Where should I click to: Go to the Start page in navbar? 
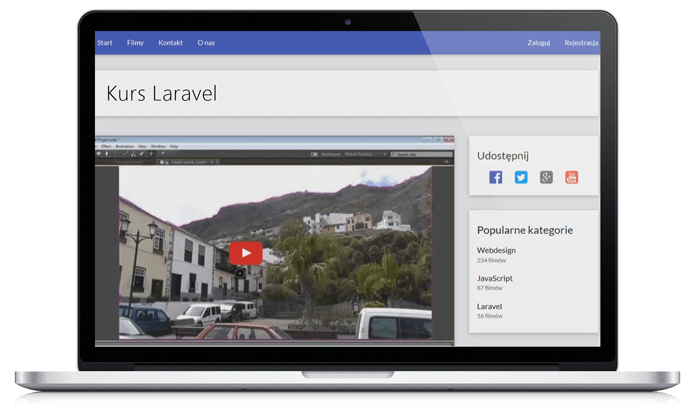pyautogui.click(x=104, y=43)
